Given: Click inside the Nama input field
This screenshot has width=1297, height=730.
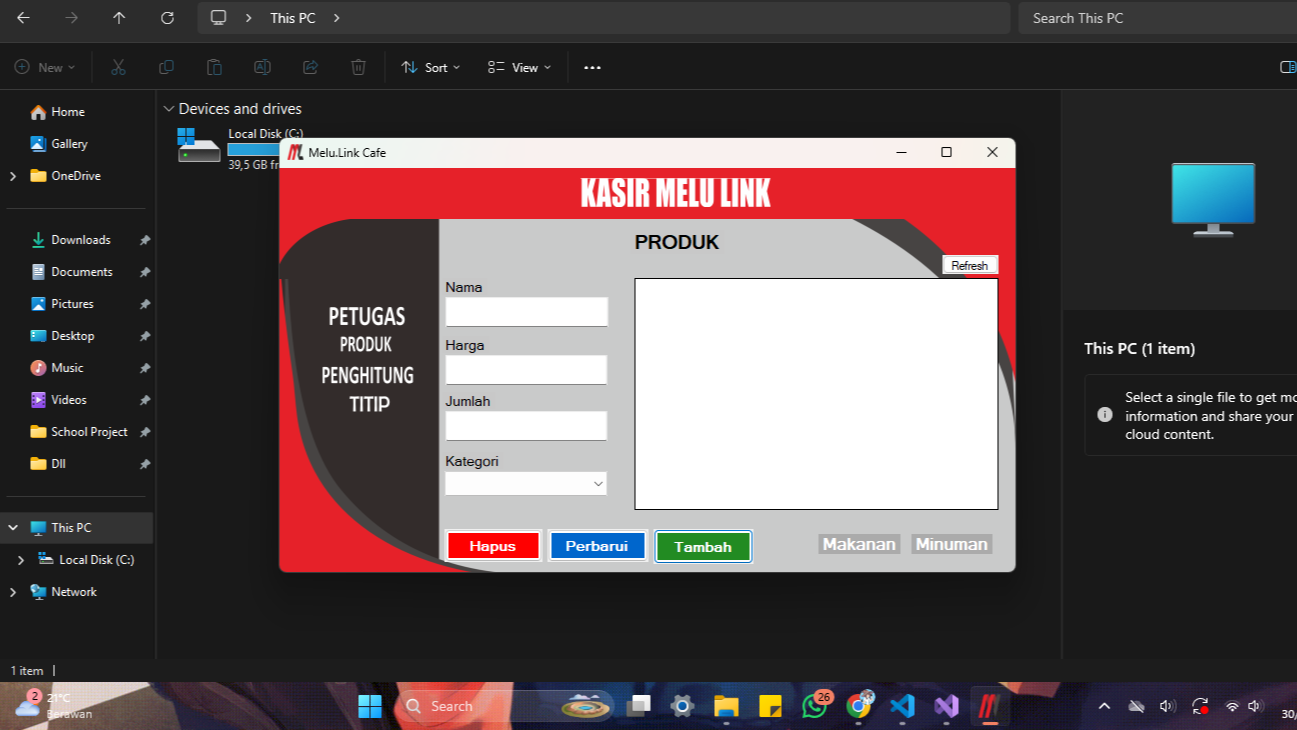Looking at the screenshot, I should [526, 311].
